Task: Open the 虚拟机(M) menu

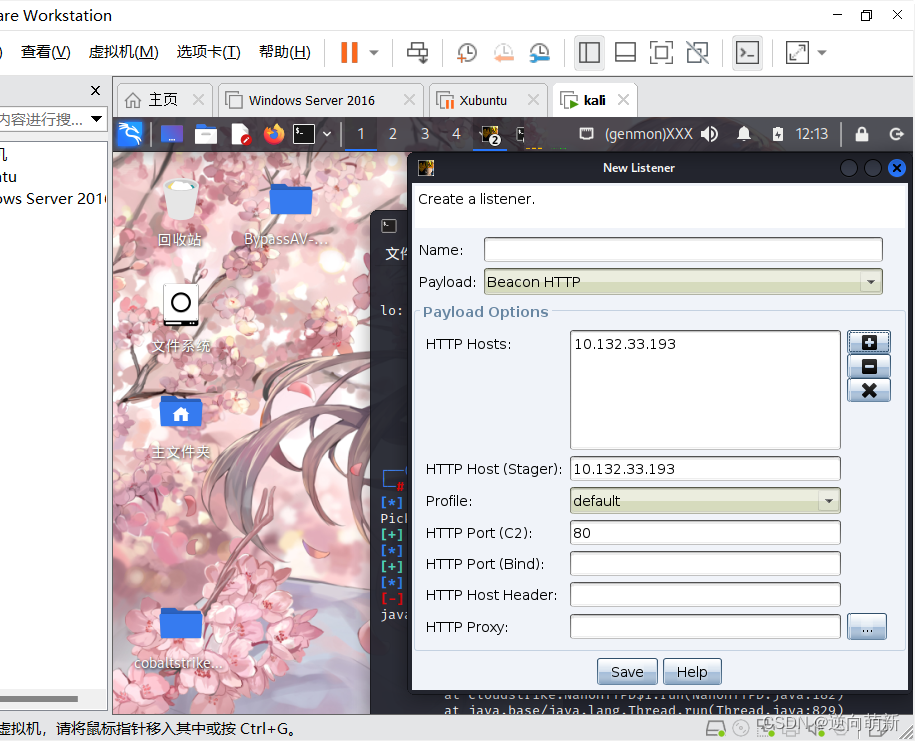Action: pyautogui.click(x=123, y=52)
